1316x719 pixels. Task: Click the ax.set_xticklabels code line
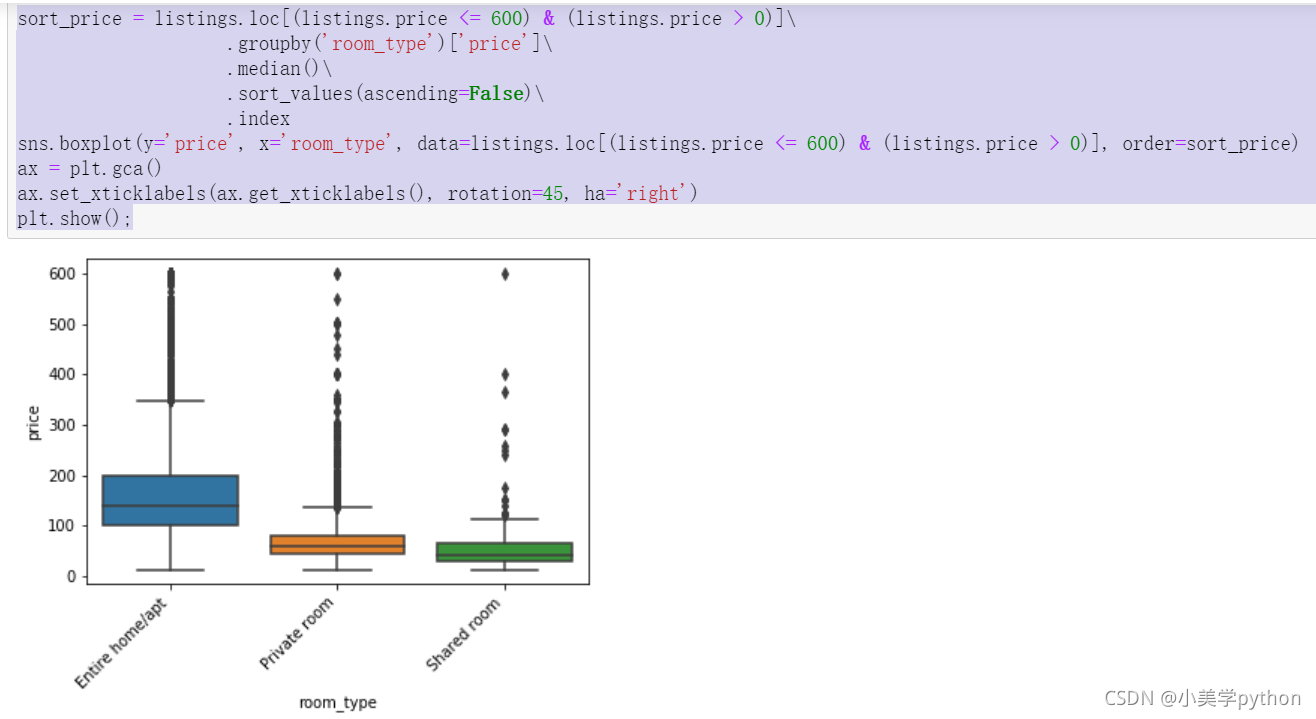click(x=357, y=194)
